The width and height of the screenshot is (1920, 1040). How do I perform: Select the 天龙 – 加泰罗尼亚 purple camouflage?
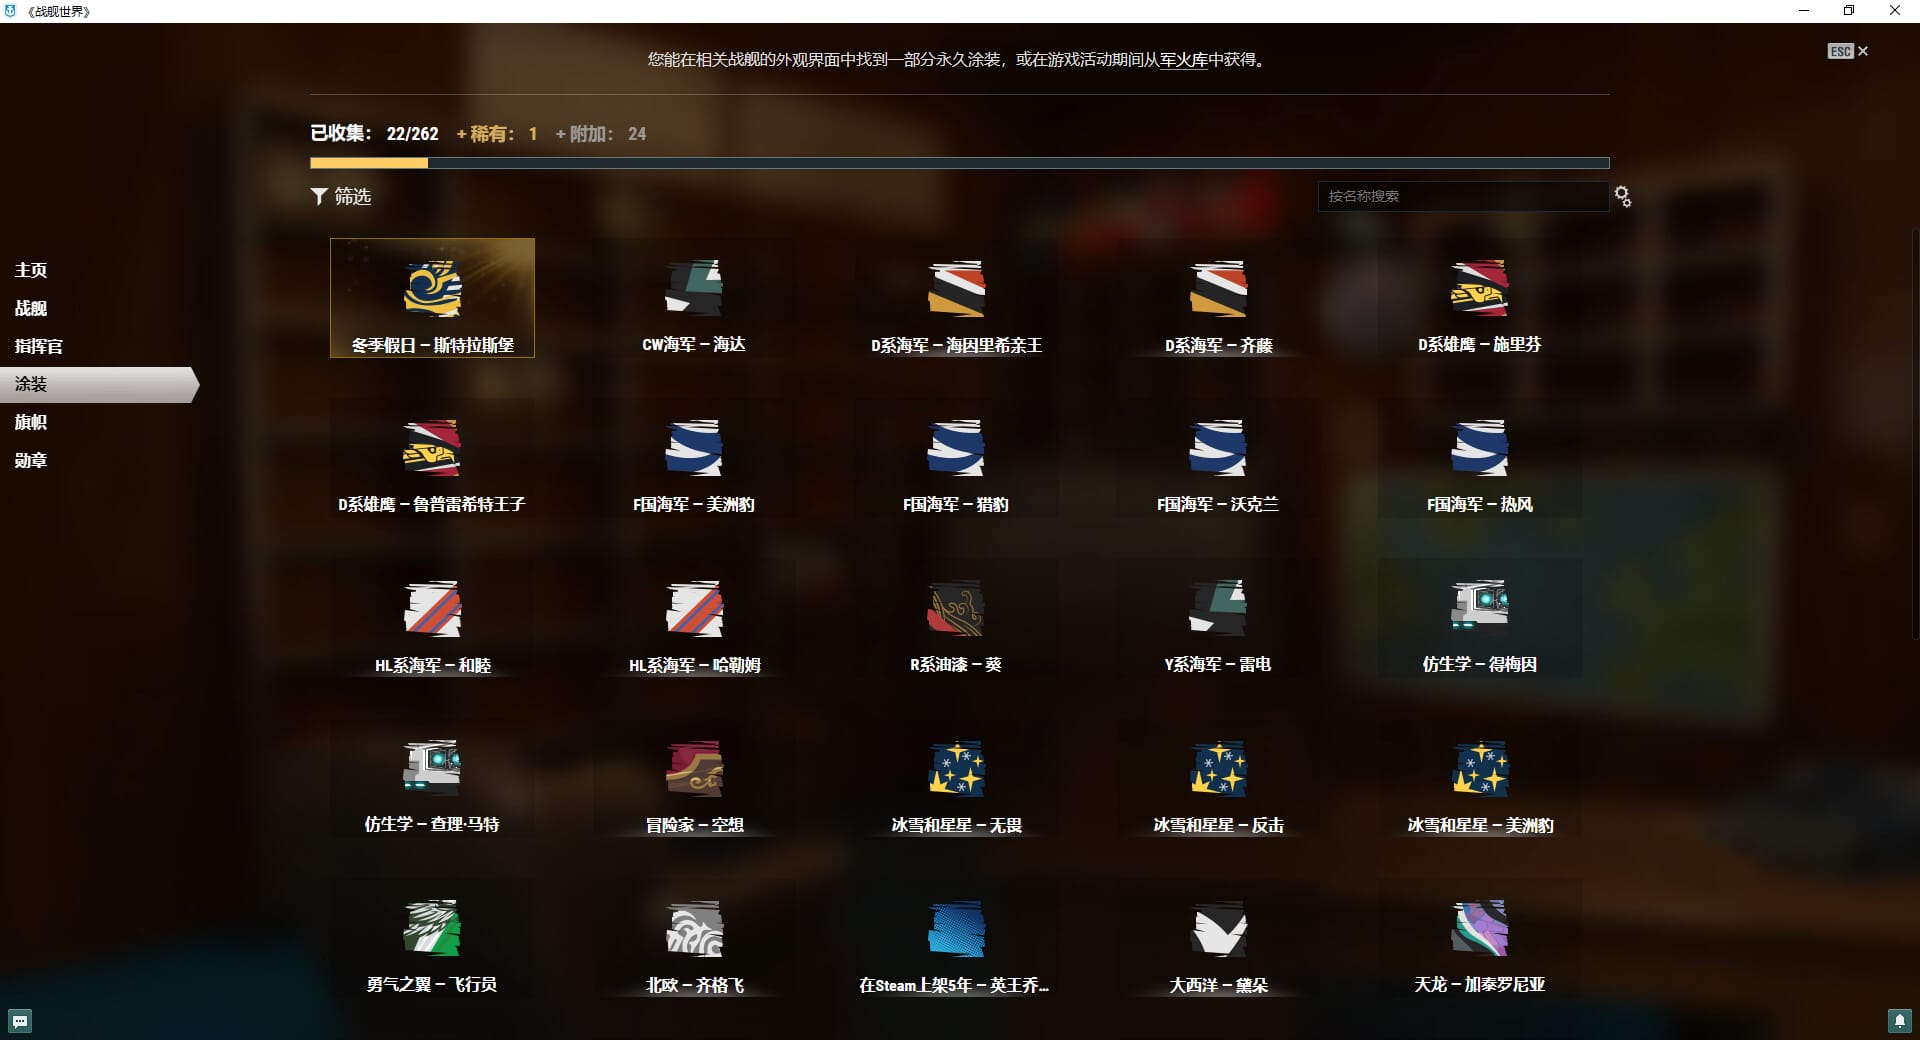[x=1479, y=929]
